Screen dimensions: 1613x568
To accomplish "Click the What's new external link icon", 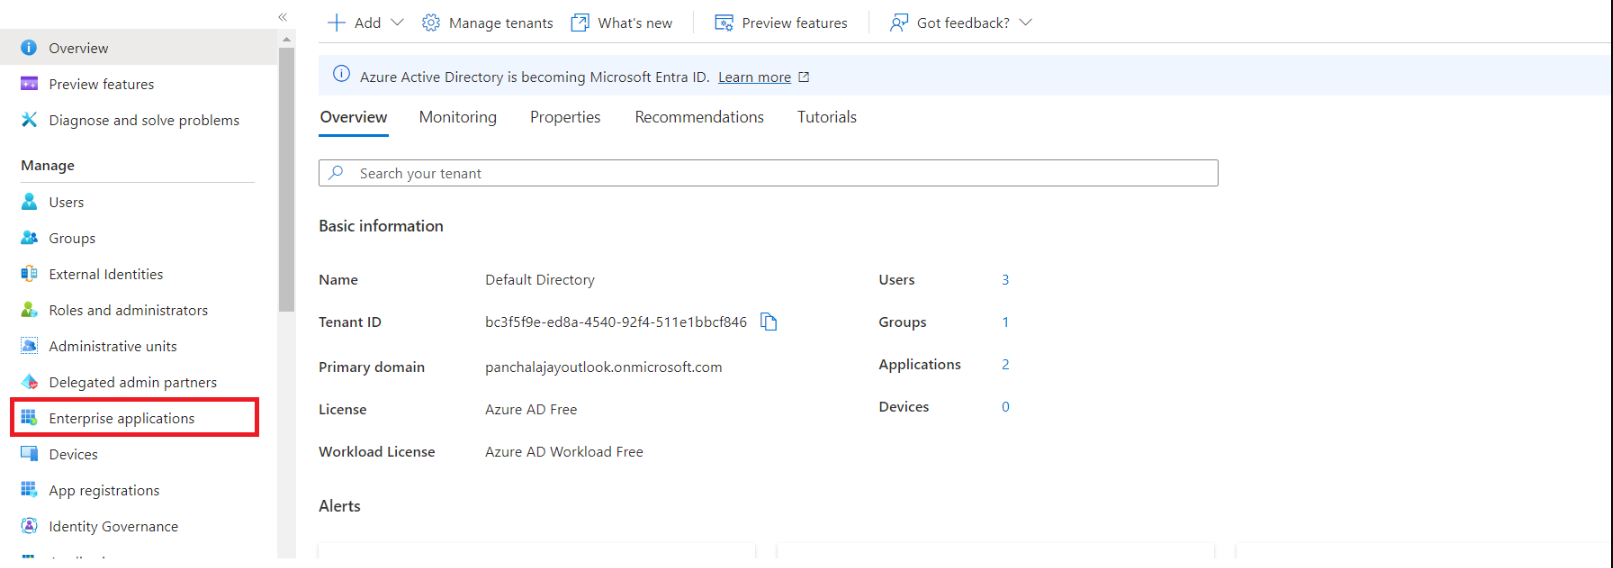I will point(580,22).
